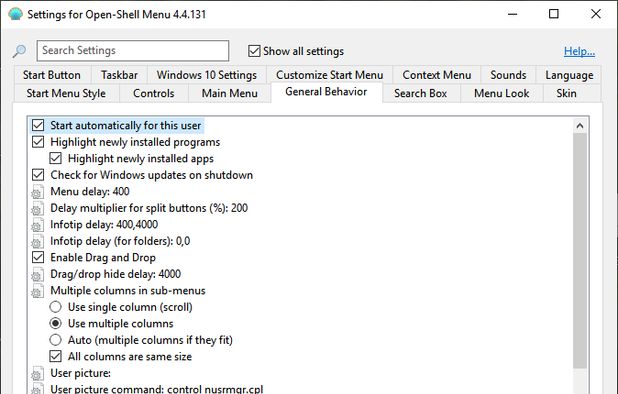The width and height of the screenshot is (618, 394).
Task: Click the icon beside Drag/drop hide delay
Action: 37,275
